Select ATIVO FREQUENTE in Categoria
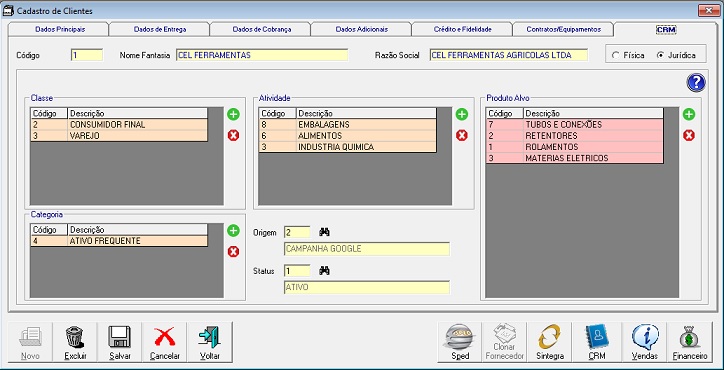 pyautogui.click(x=119, y=241)
